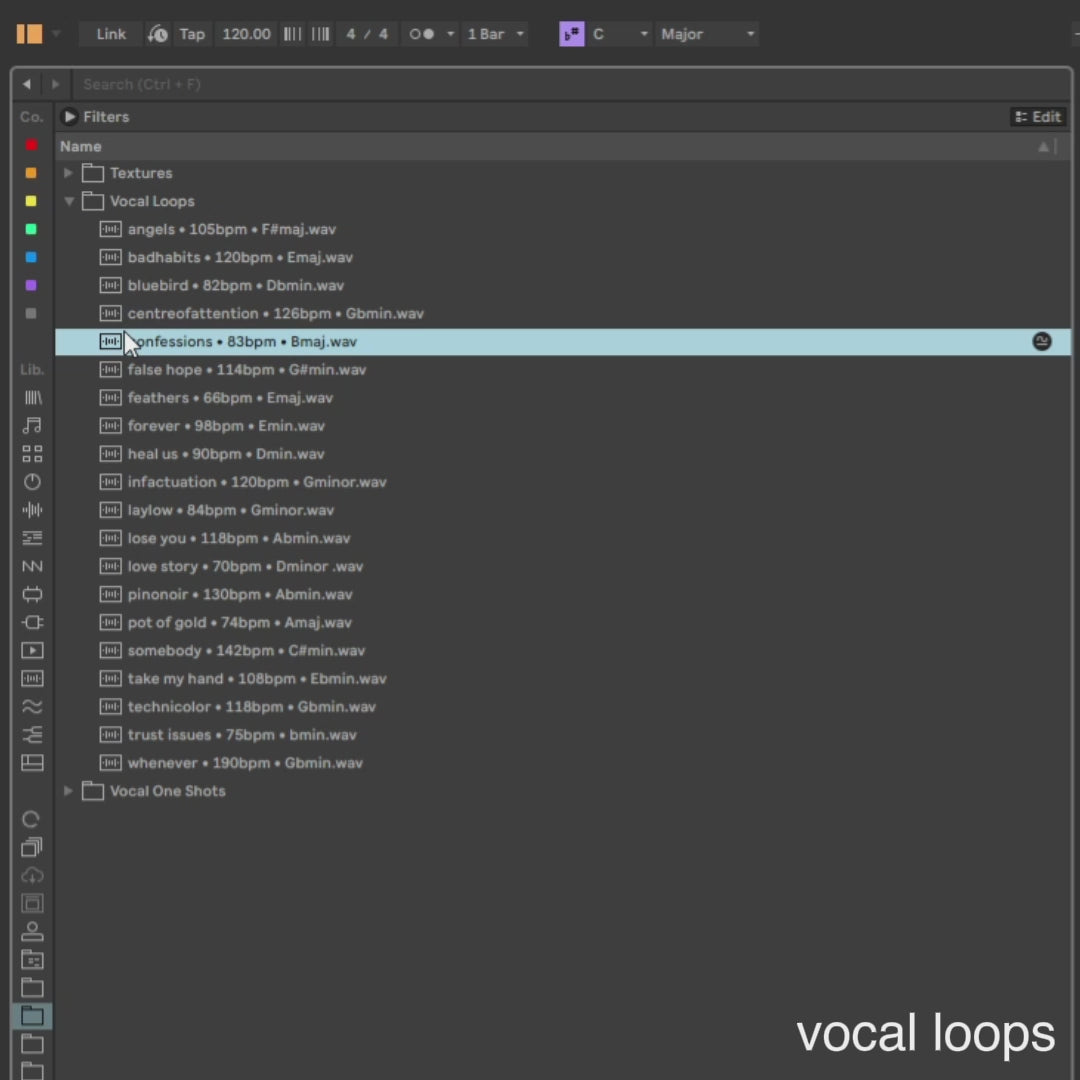The height and width of the screenshot is (1080, 1080).
Task: Toggle the Link button
Action: point(111,34)
